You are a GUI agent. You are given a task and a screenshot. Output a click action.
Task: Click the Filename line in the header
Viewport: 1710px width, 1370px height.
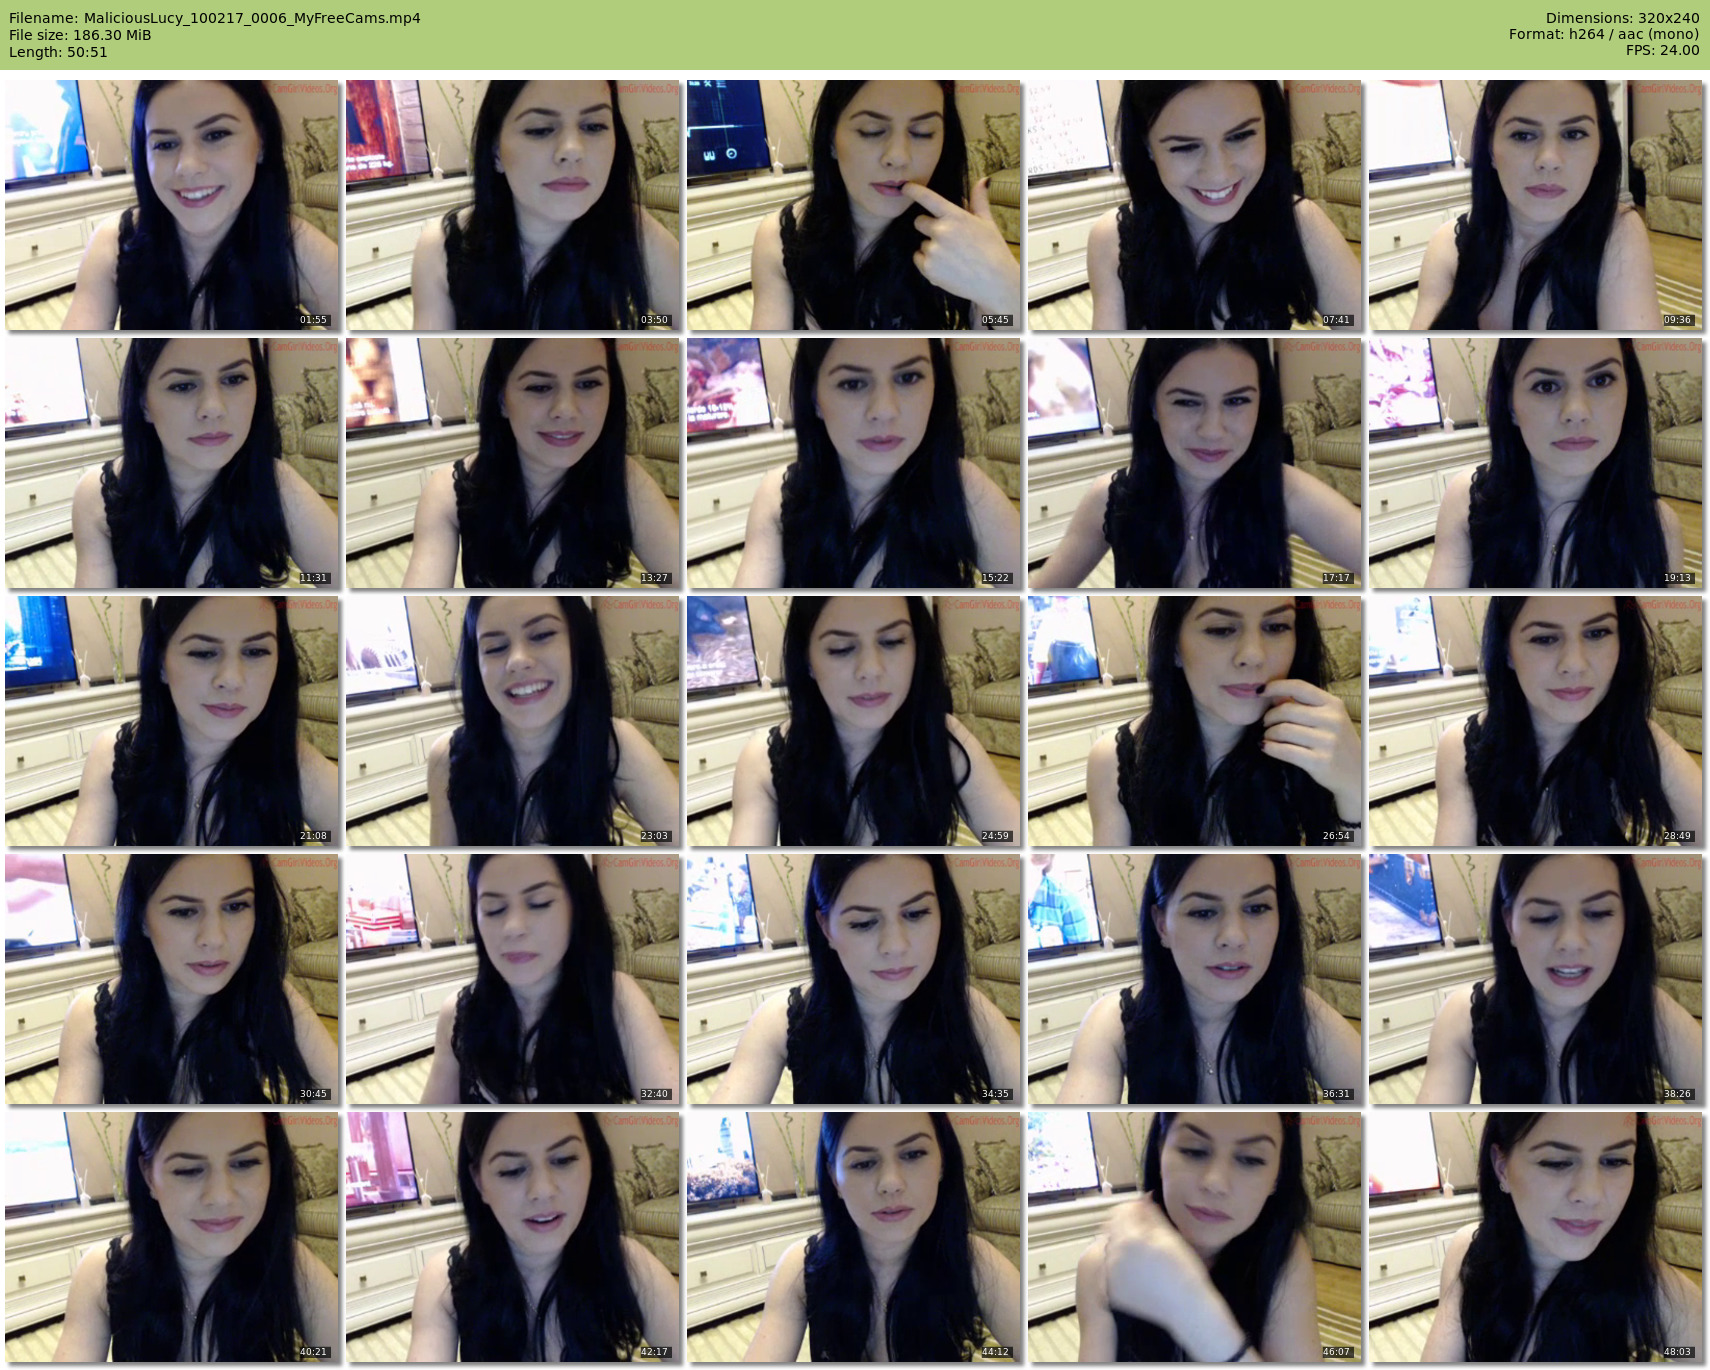[x=215, y=18]
